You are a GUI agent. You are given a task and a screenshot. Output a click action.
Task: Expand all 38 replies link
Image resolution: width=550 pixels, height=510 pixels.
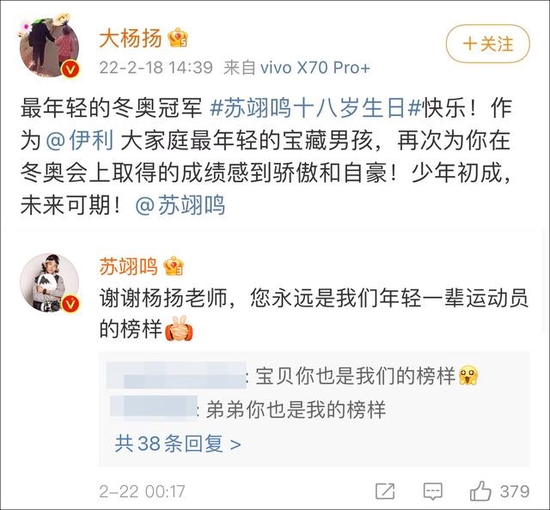[178, 443]
